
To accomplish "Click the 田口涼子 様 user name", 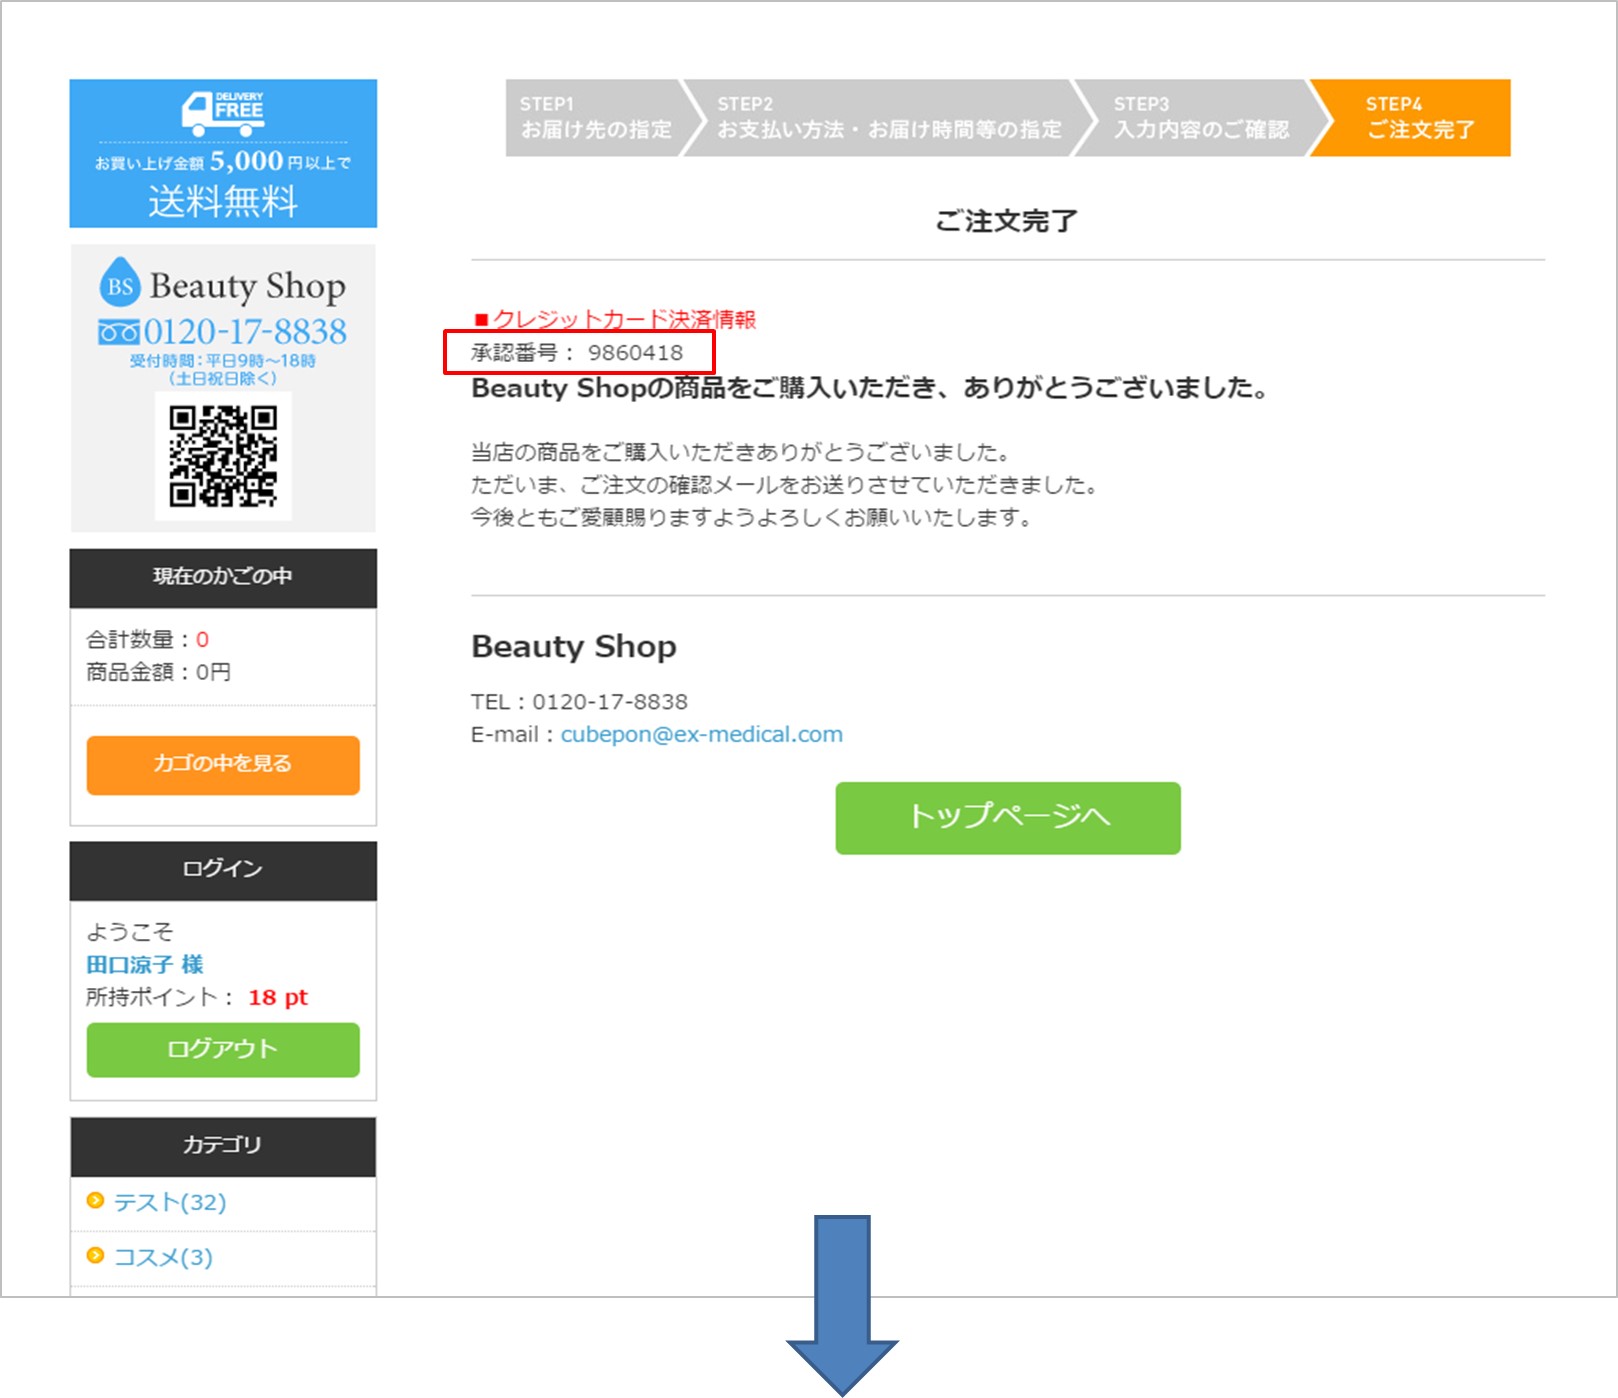I will tap(145, 964).
